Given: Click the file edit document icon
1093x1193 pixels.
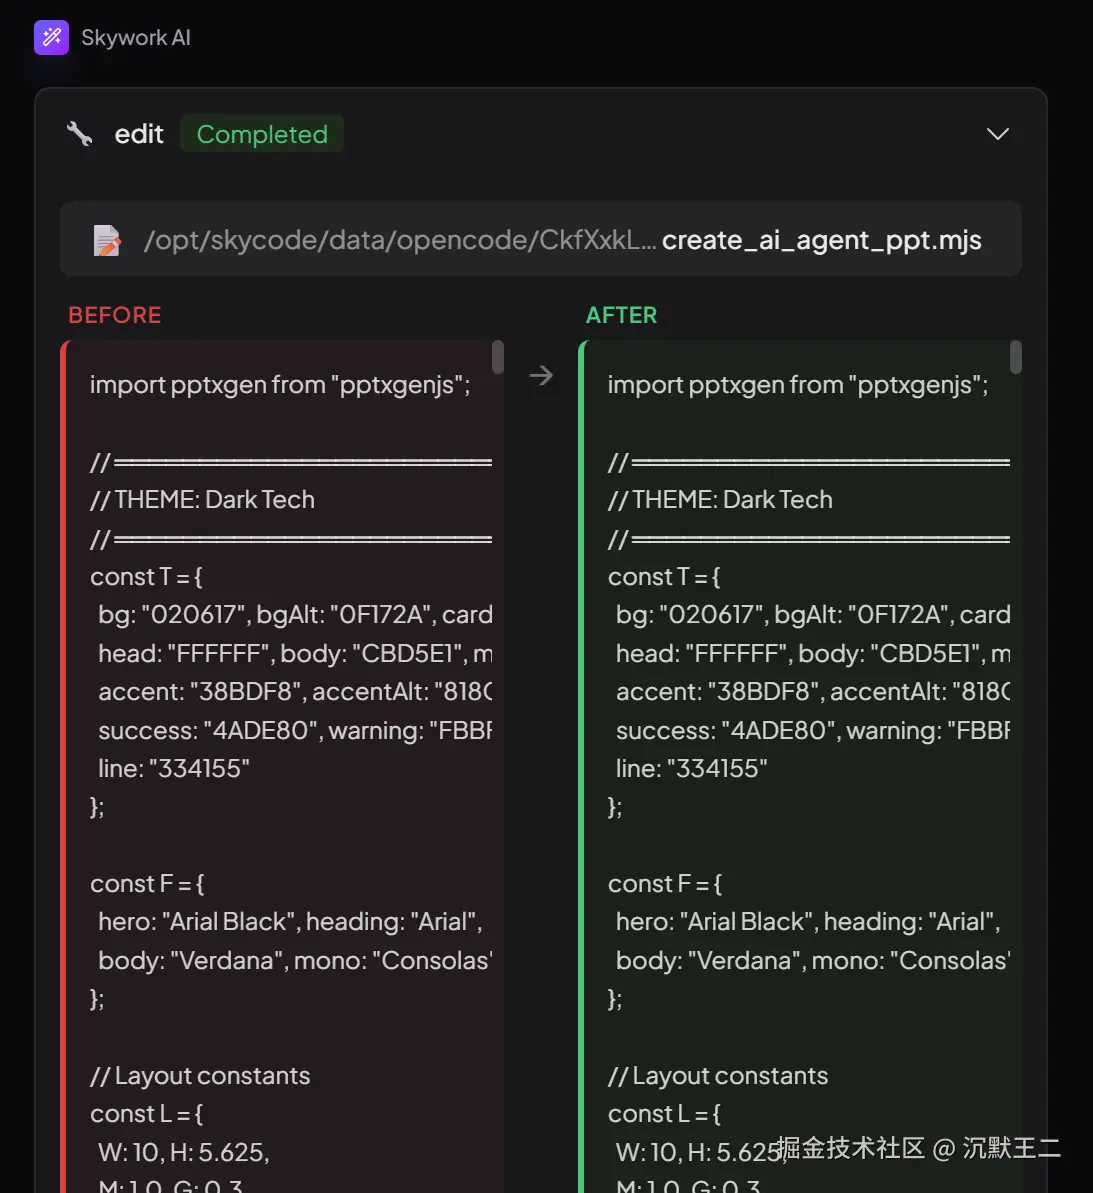Looking at the screenshot, I should pyautogui.click(x=107, y=240).
